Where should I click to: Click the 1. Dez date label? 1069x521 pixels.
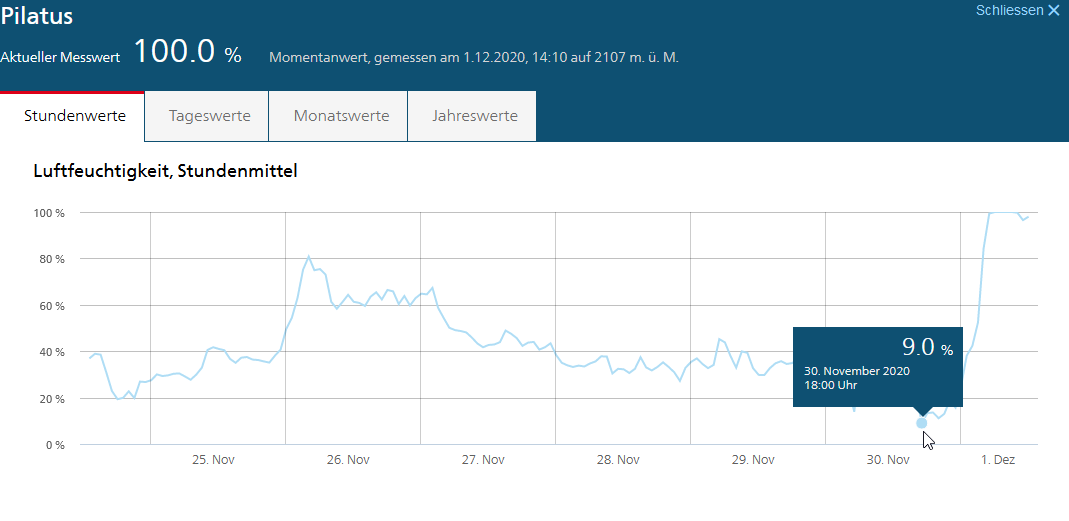coord(997,460)
